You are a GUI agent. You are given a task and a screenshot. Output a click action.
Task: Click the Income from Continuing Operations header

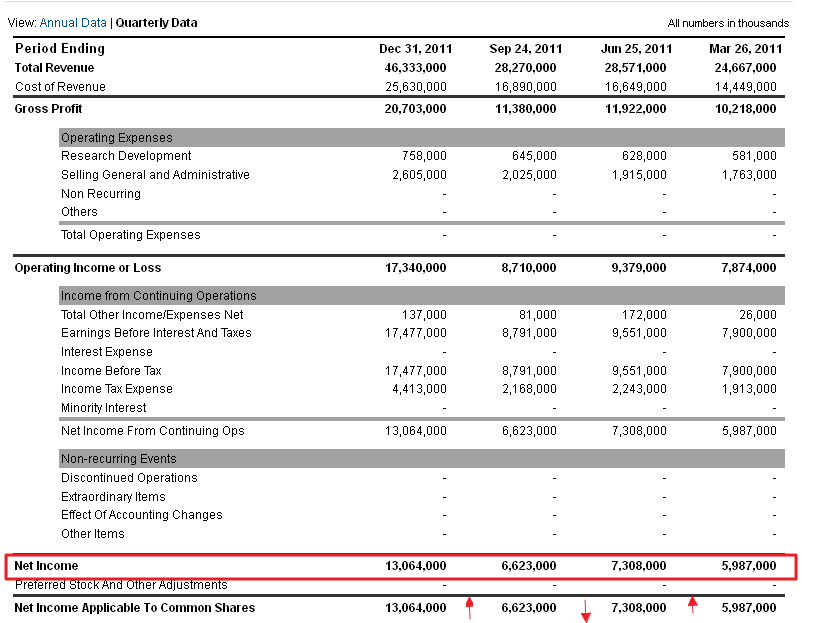pyautogui.click(x=158, y=296)
